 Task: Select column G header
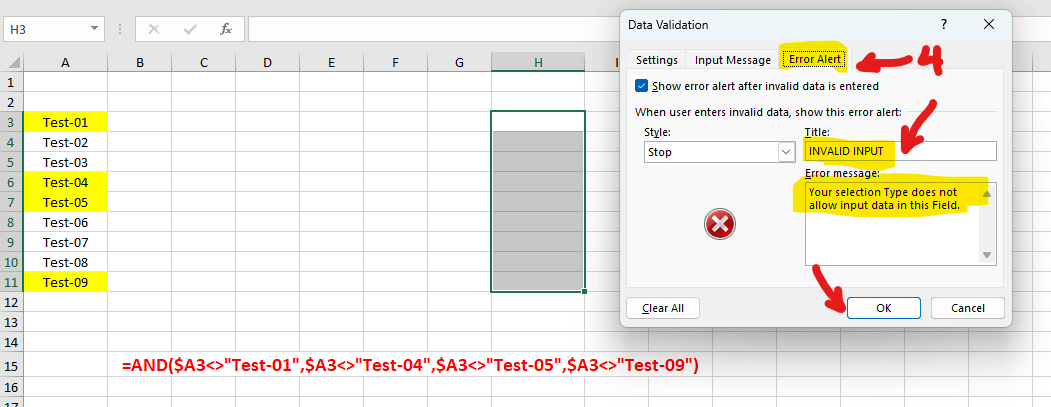pyautogui.click(x=459, y=63)
